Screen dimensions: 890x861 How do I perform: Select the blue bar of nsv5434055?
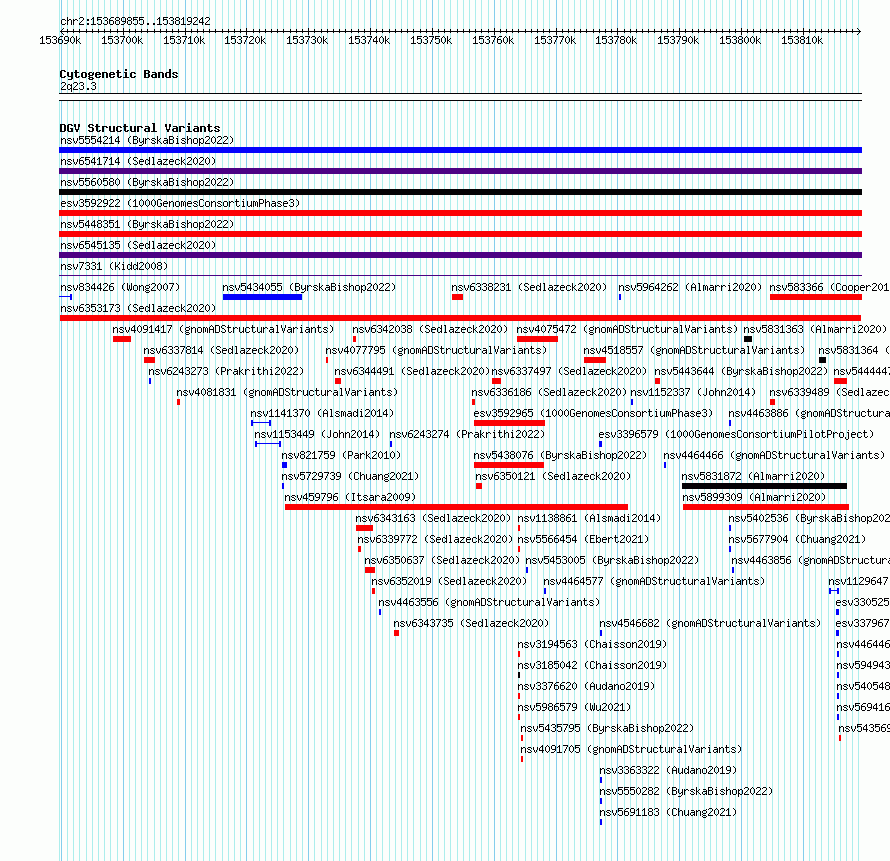click(x=262, y=297)
